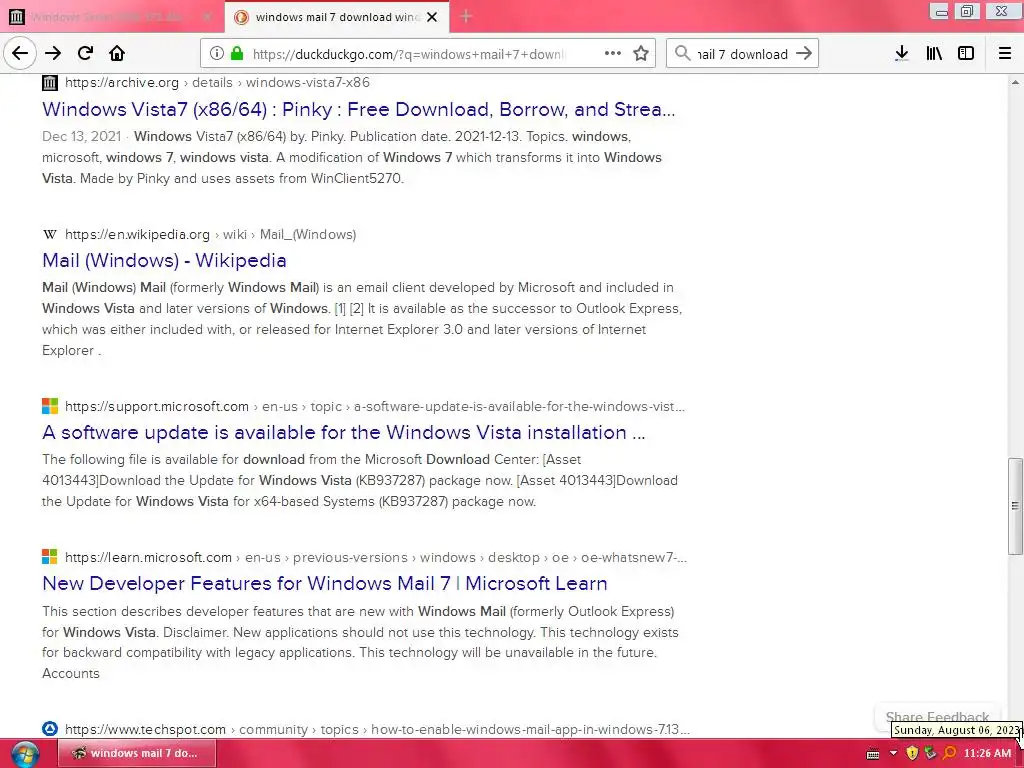Go back to the previous page
Image resolution: width=1024 pixels, height=768 pixels.
pos(20,53)
